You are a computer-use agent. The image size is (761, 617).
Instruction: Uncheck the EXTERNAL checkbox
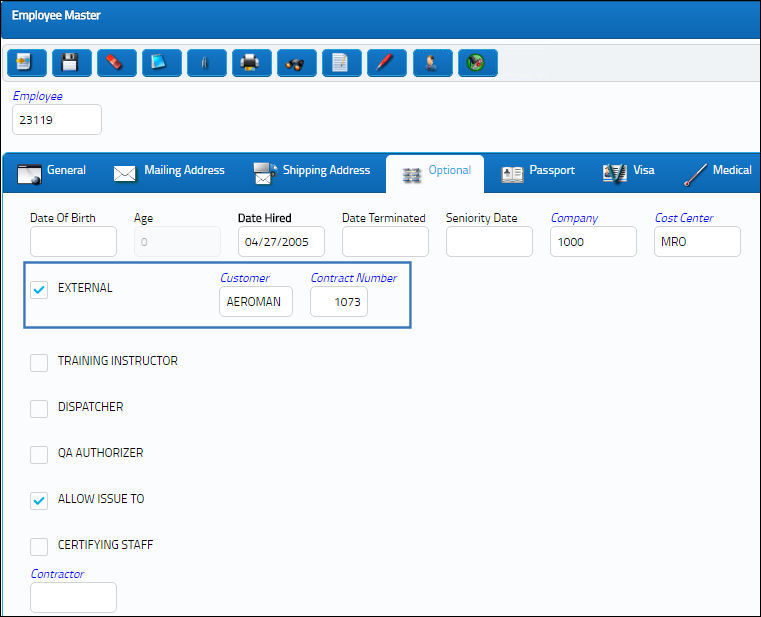(x=39, y=290)
